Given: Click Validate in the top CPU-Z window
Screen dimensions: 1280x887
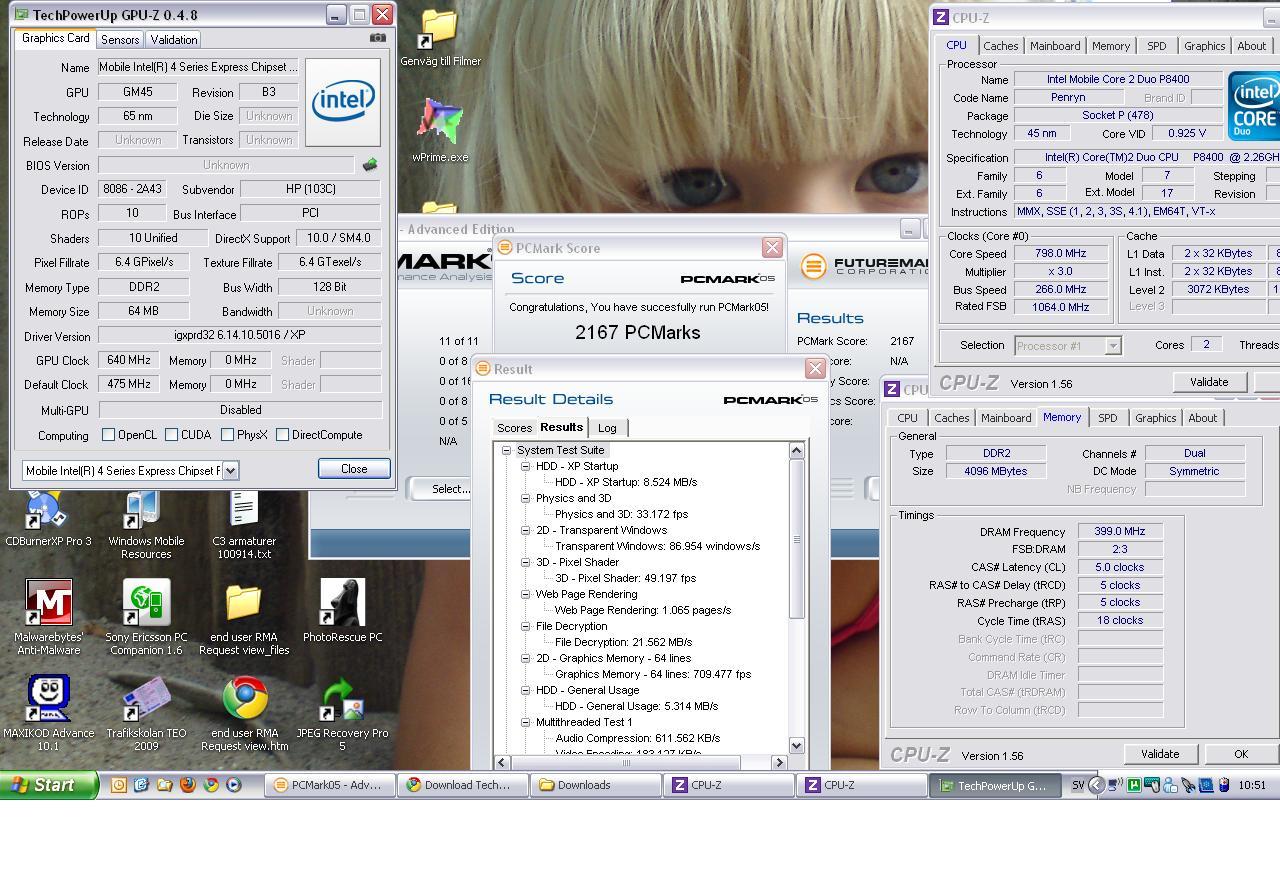Looking at the screenshot, I should click(x=1209, y=382).
